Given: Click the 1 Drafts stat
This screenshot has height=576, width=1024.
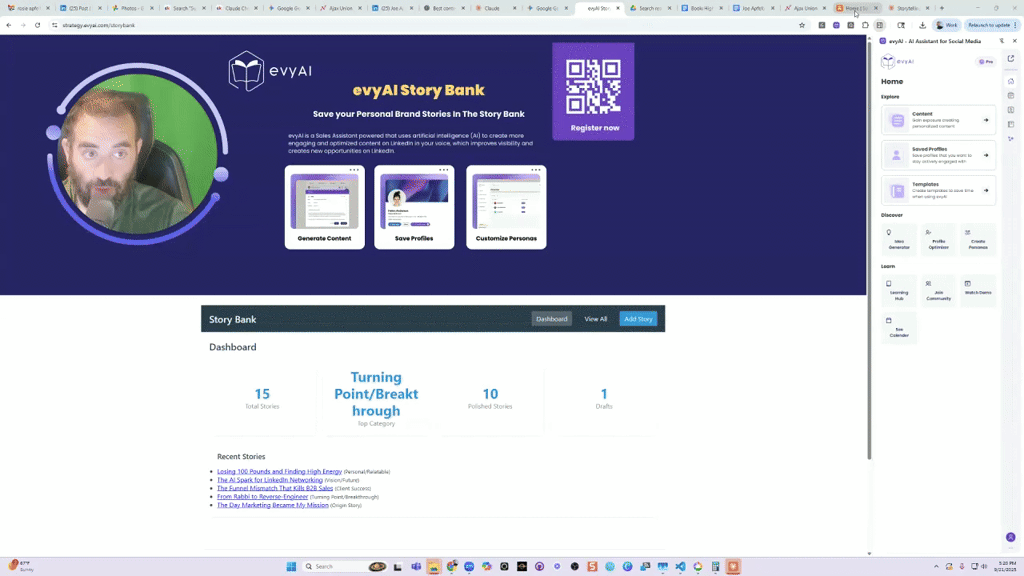Looking at the screenshot, I should point(604,398).
